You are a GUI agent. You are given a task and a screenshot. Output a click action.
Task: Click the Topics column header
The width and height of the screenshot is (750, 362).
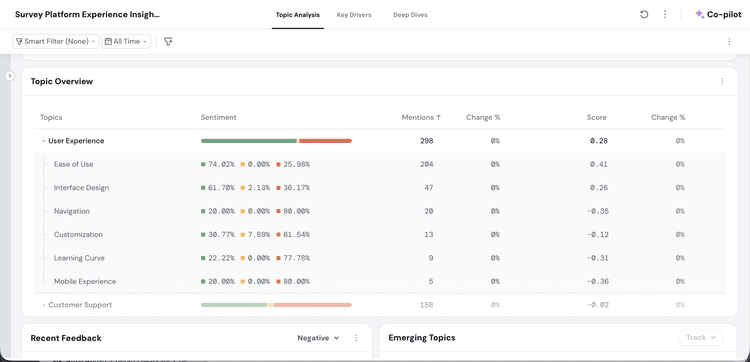tap(51, 117)
